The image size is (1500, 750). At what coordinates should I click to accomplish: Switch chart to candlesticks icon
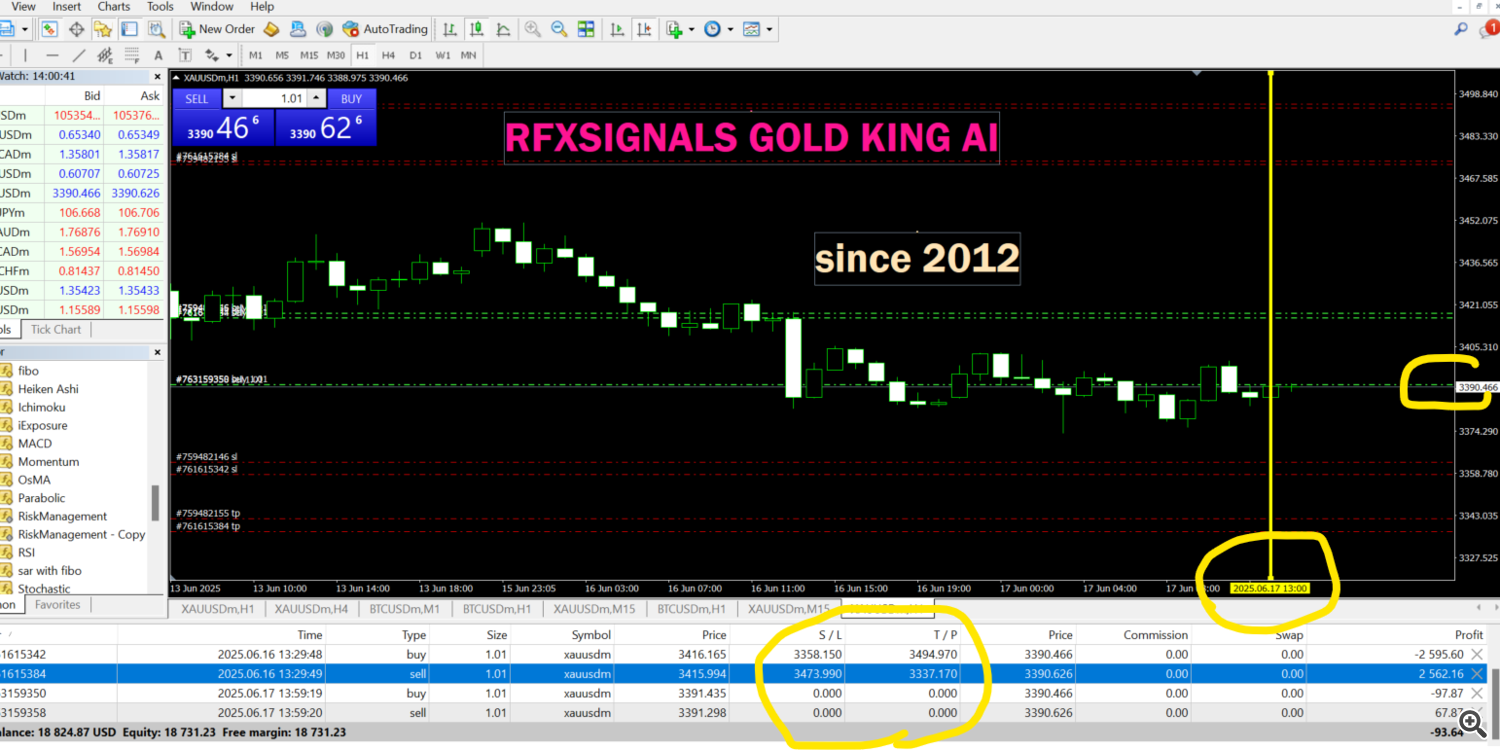[476, 29]
